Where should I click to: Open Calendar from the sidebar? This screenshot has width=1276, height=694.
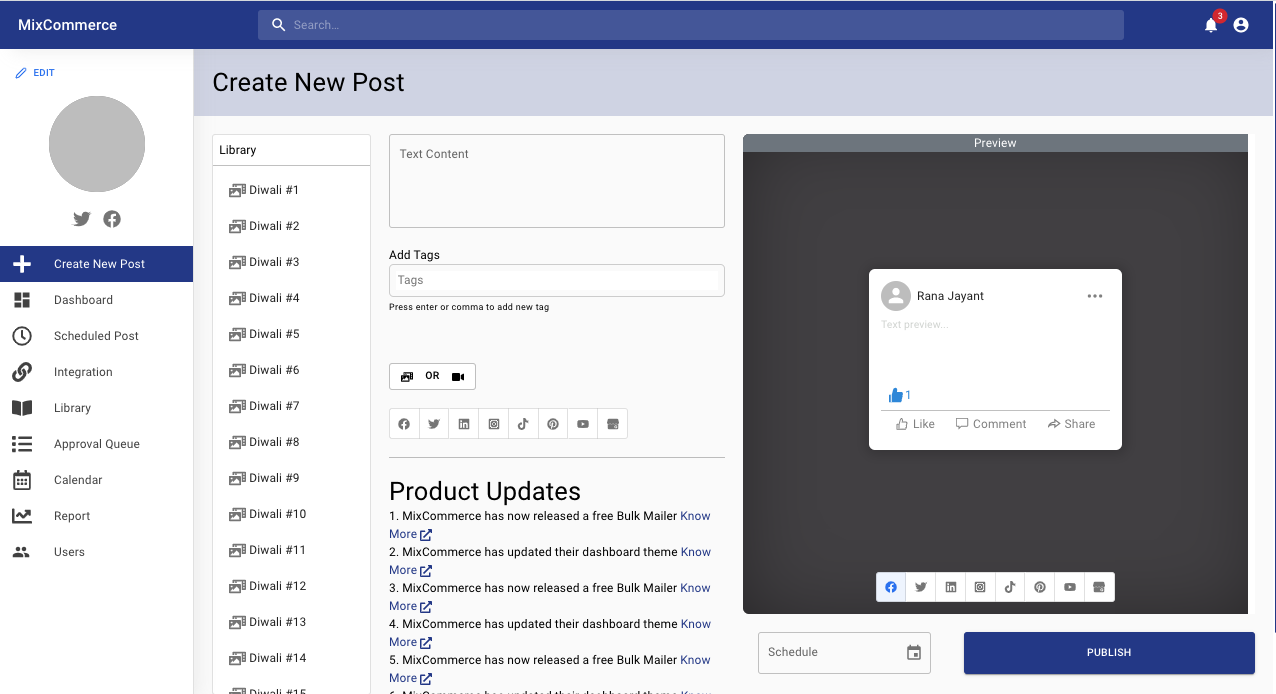[96, 480]
